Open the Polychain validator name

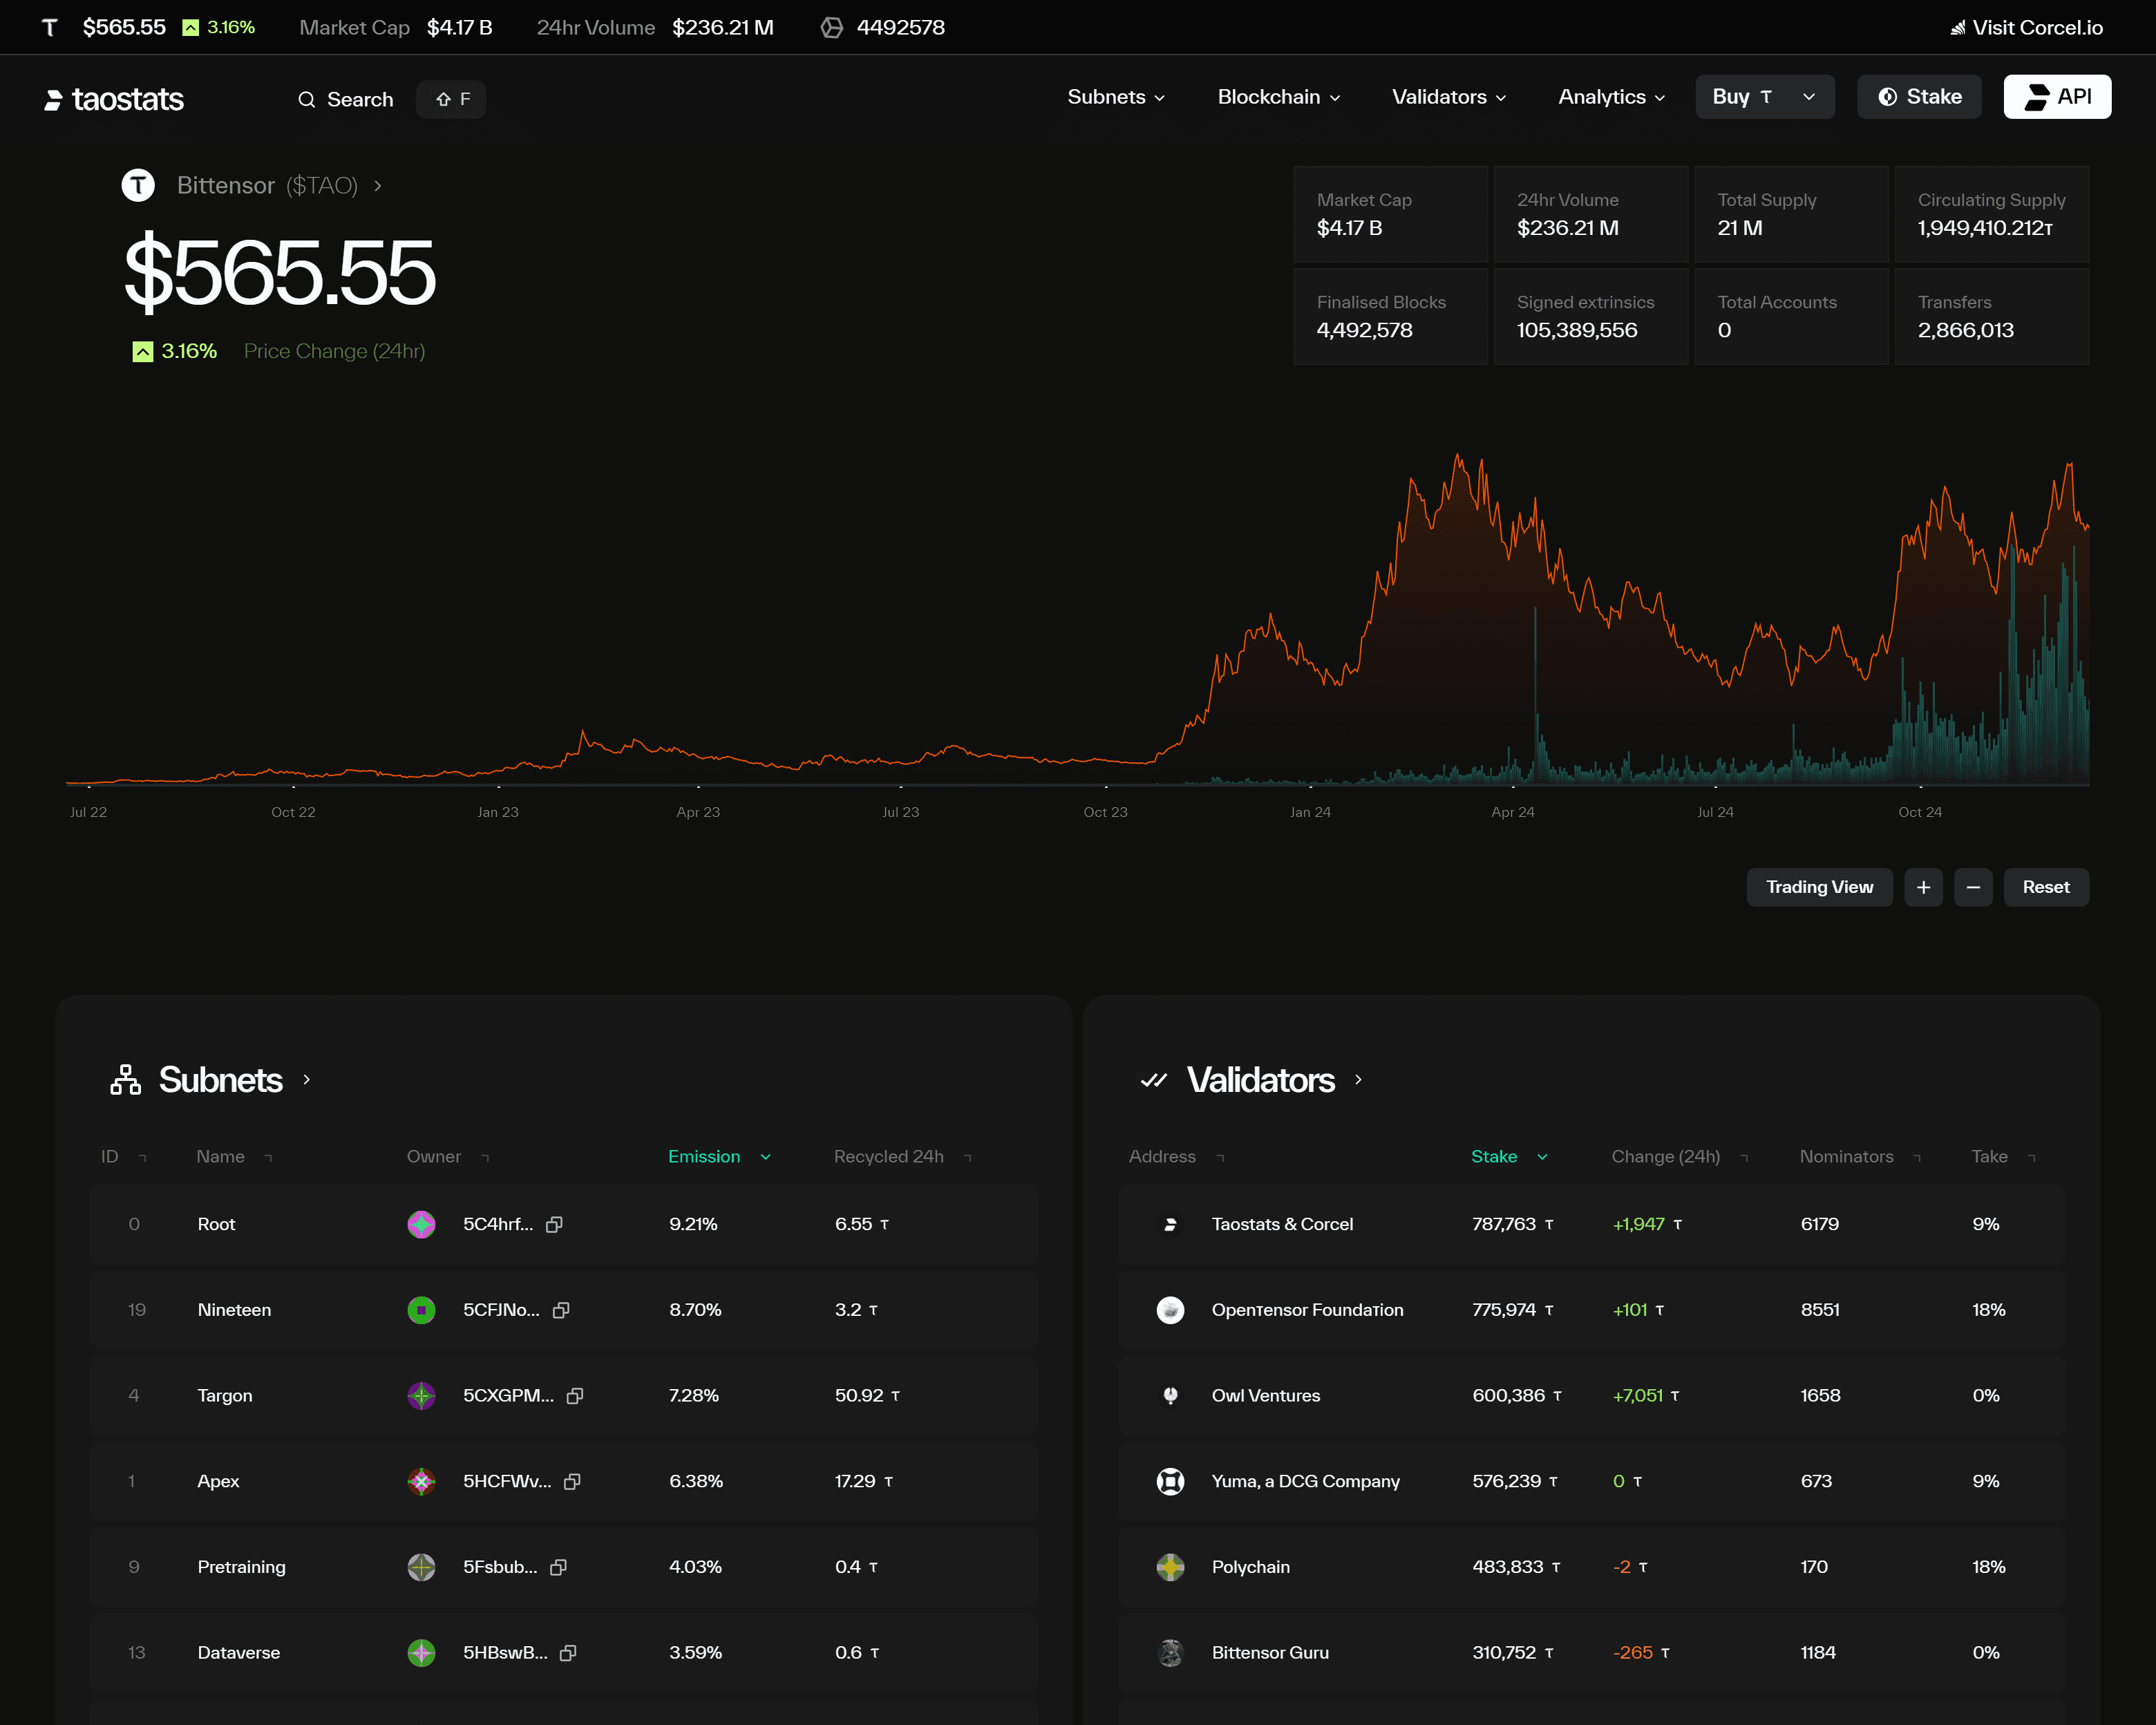point(1250,1567)
